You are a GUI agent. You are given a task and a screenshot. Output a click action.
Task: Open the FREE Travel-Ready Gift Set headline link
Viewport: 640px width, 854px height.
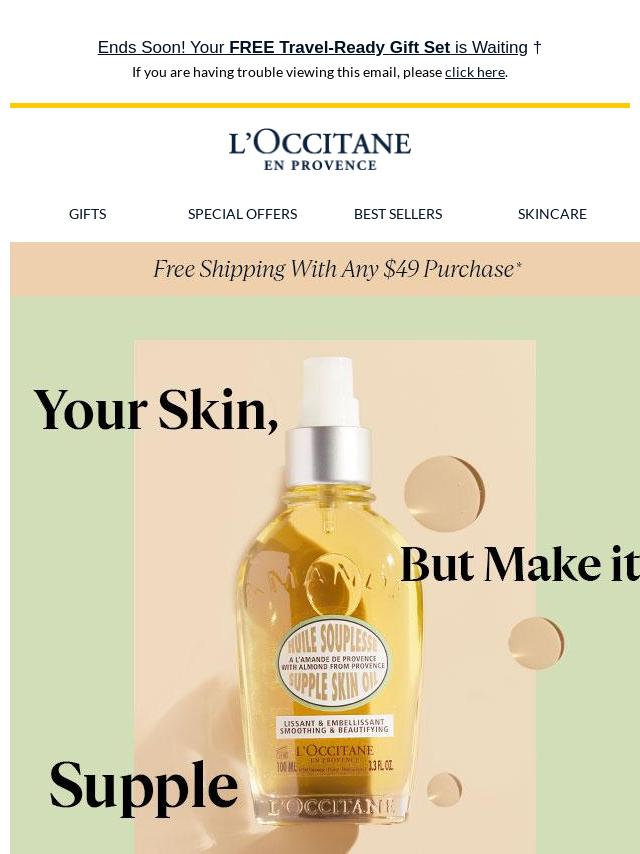point(319,47)
